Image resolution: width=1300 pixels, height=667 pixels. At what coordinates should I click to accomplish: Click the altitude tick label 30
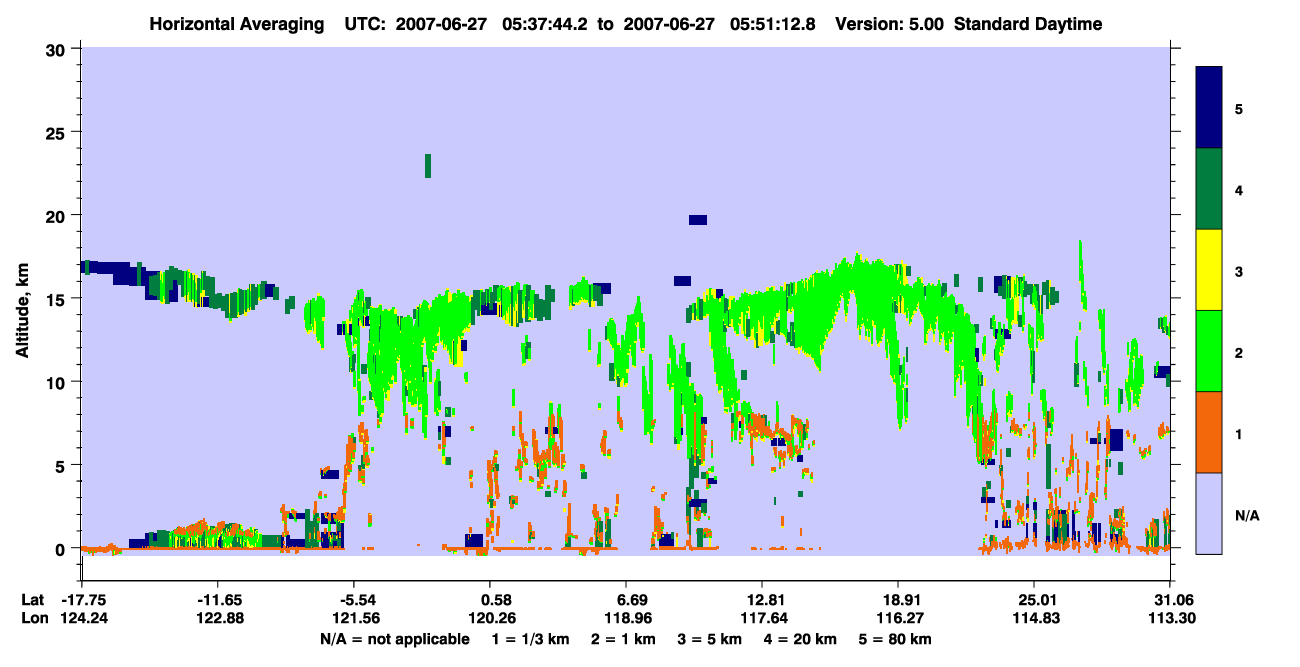[x=57, y=49]
